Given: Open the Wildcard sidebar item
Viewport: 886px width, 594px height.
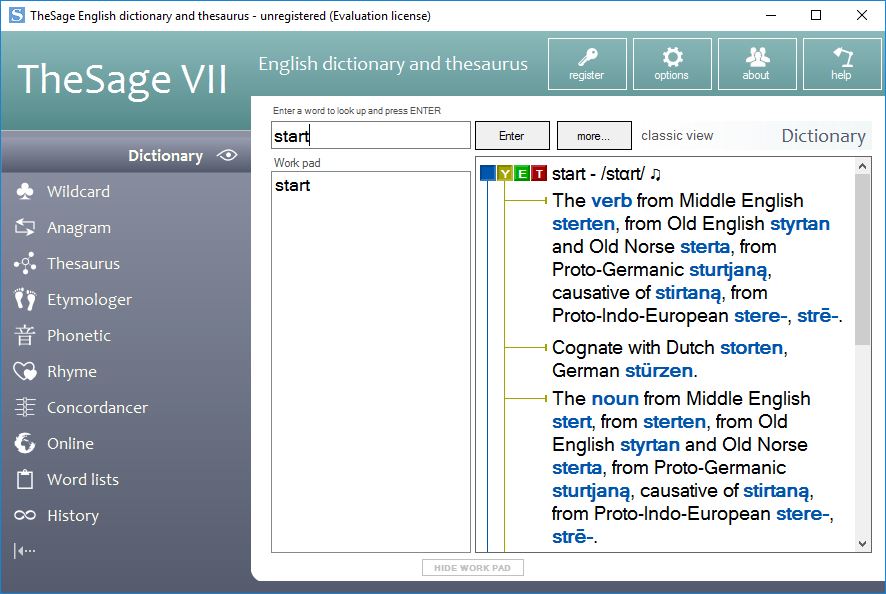Looking at the screenshot, I should pos(79,191).
